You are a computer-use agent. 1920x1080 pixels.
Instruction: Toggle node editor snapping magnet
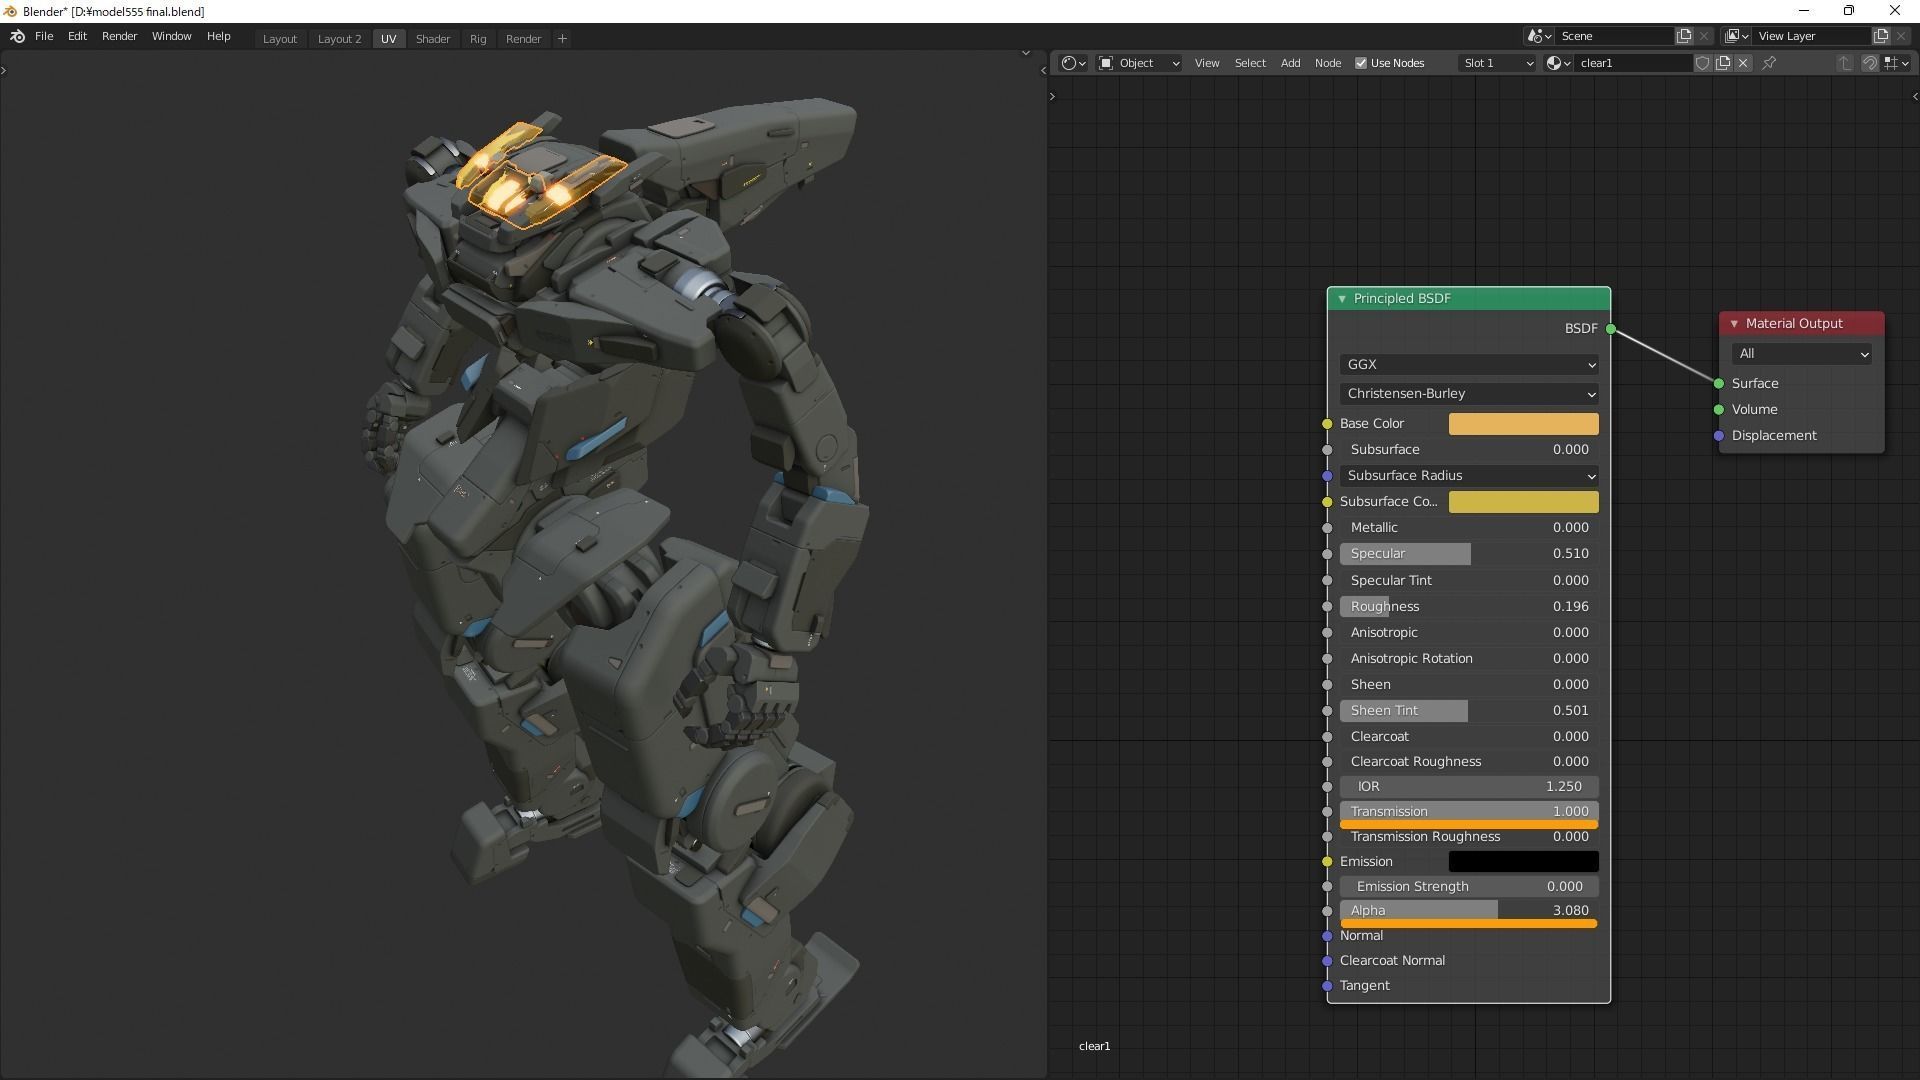pos(1869,63)
